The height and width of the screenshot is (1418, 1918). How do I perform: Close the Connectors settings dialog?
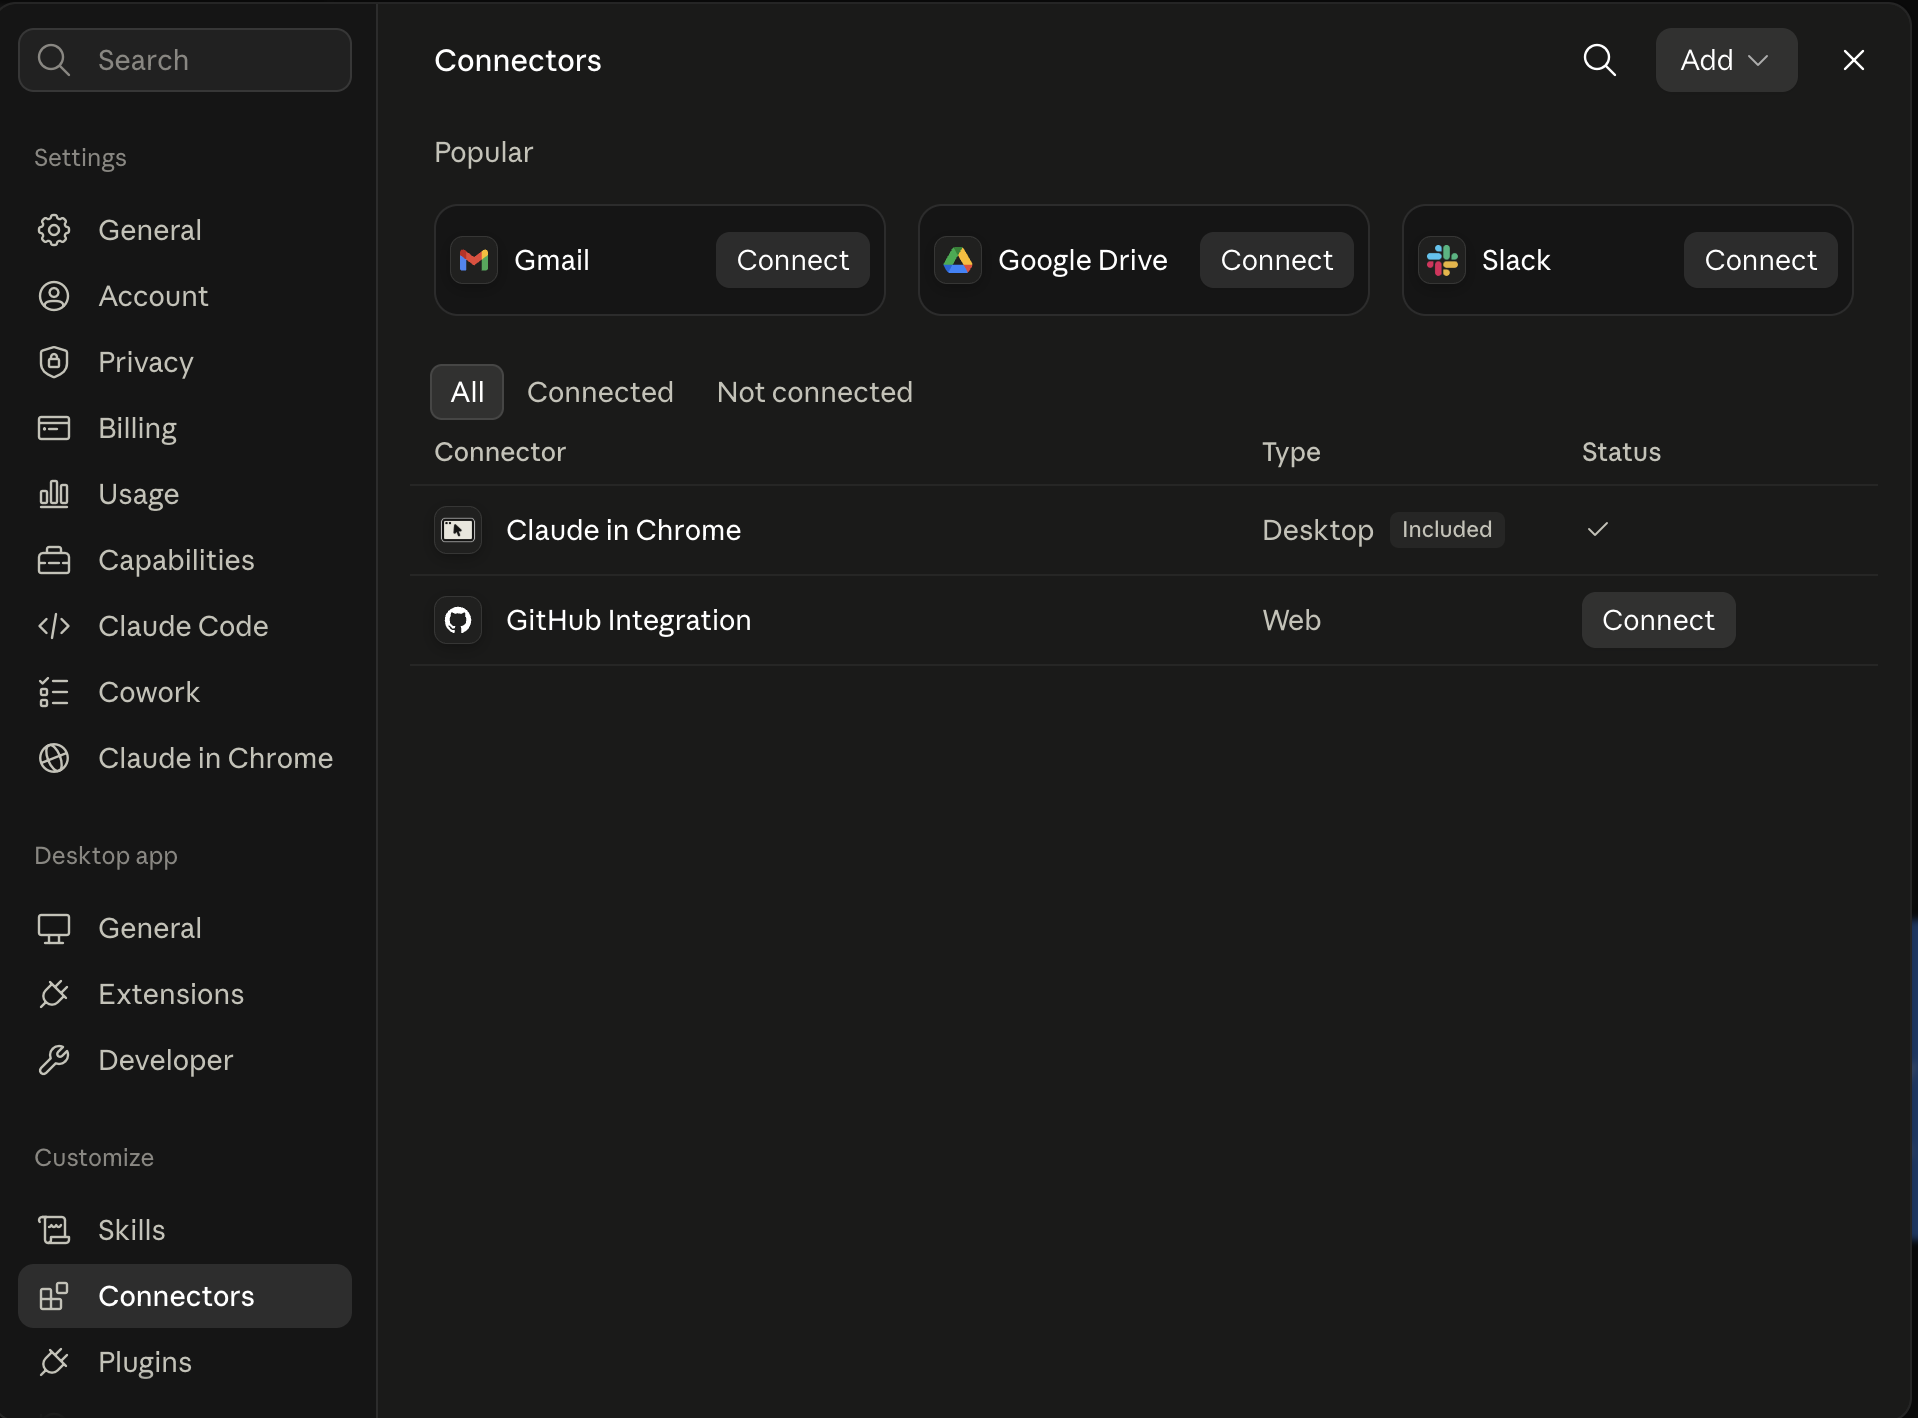click(x=1854, y=60)
